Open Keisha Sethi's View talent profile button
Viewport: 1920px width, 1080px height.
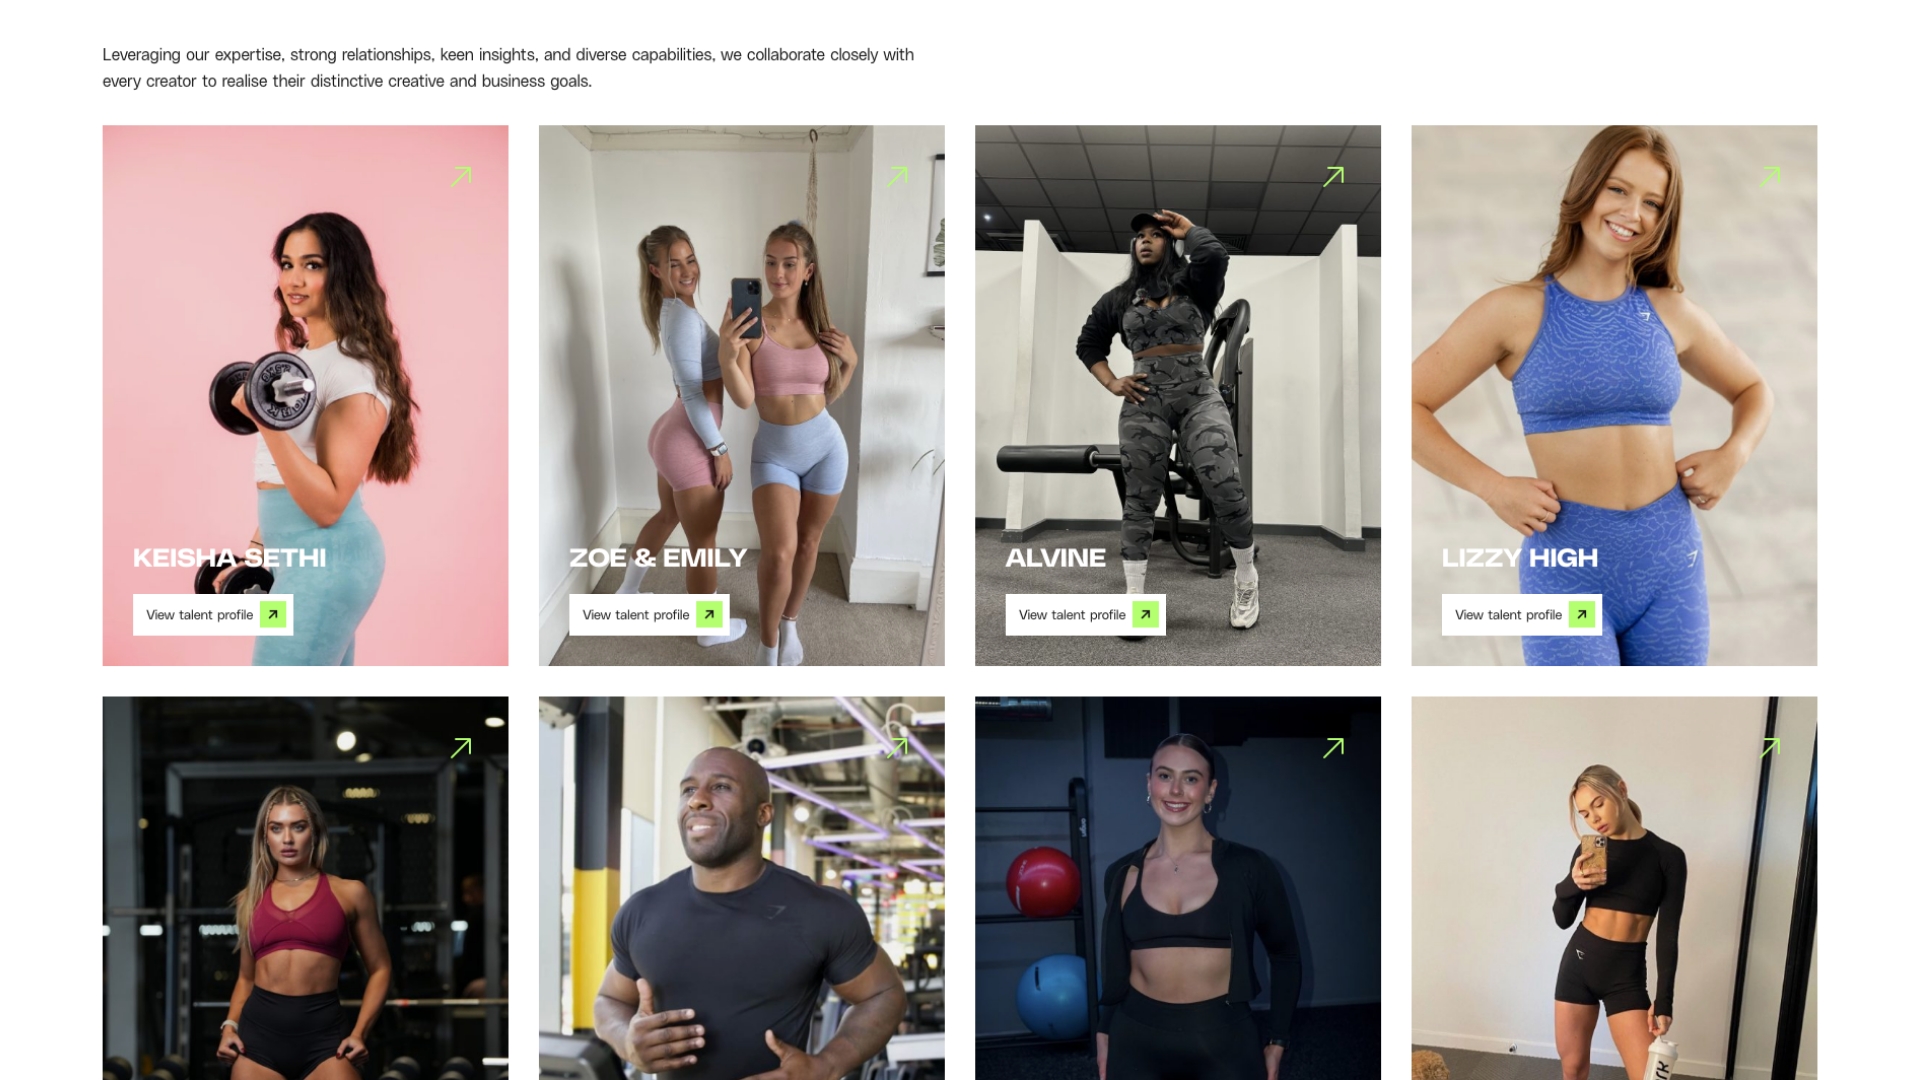(x=213, y=615)
